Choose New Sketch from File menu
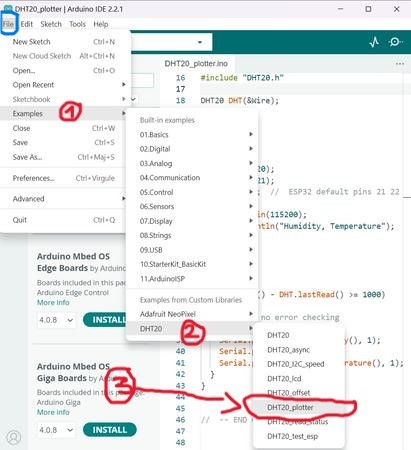Viewport: 411px width, 450px height. [63, 42]
